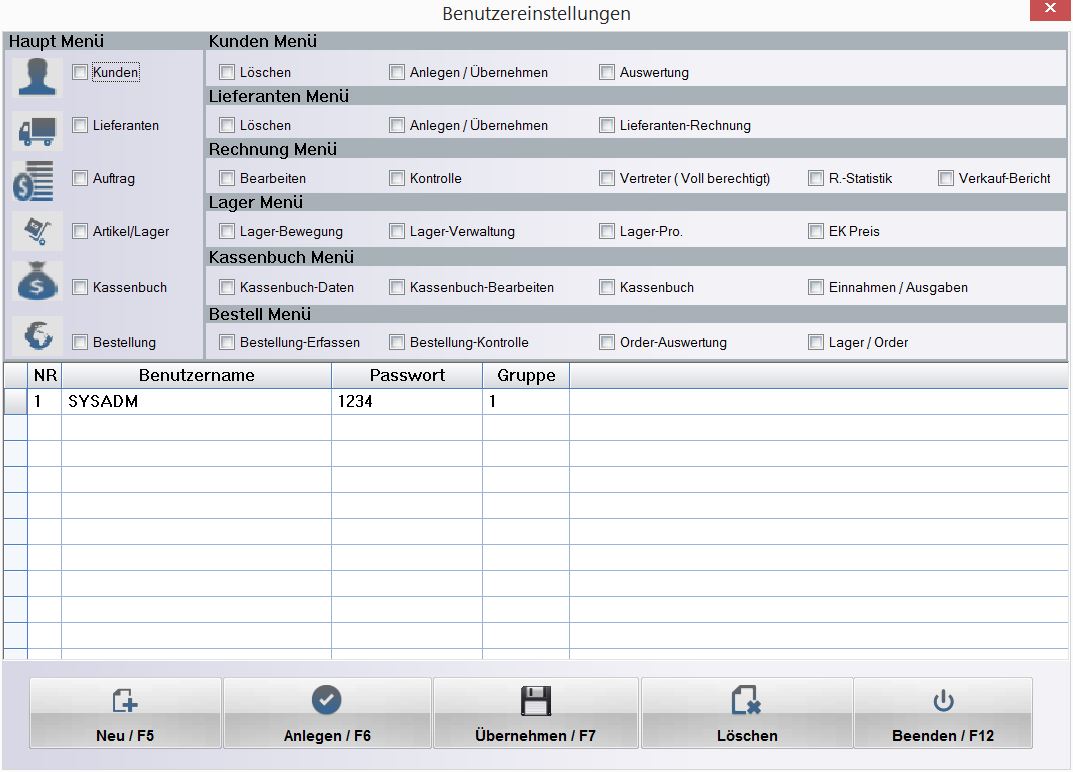Click the Passwort cell showing 1234
The width and height of the screenshot is (1073, 772).
[x=406, y=401]
